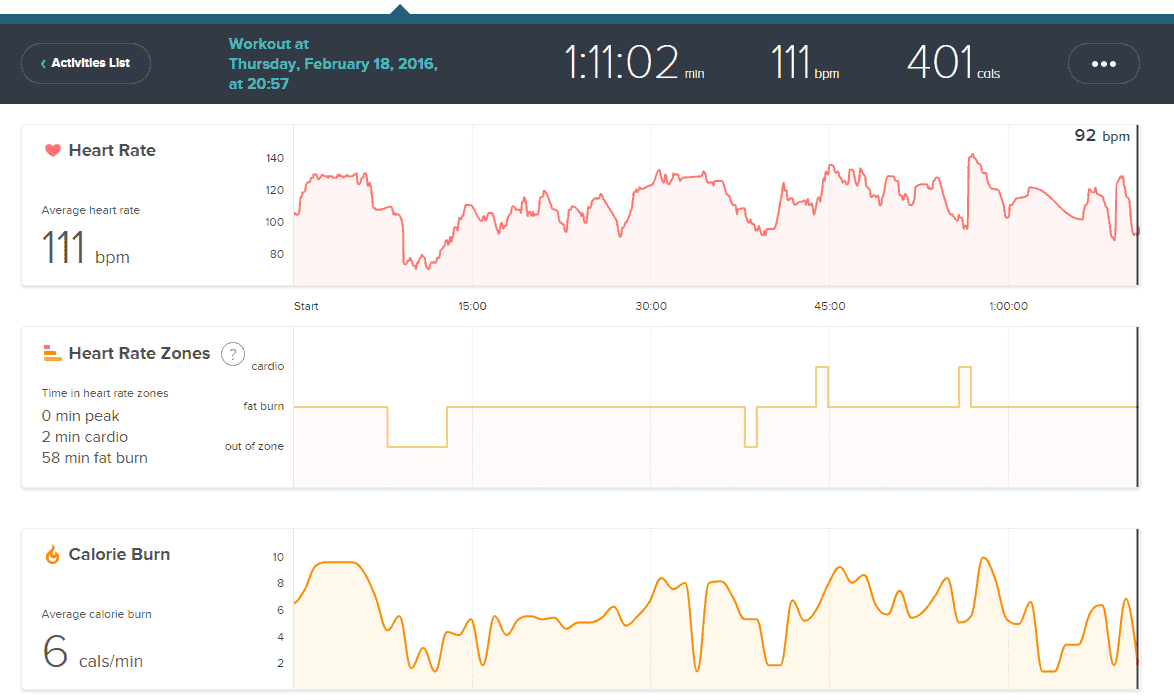Click the 1:00:00 time axis marker
Screen dimensions: 1174x700
pyautogui.click(x=1007, y=306)
